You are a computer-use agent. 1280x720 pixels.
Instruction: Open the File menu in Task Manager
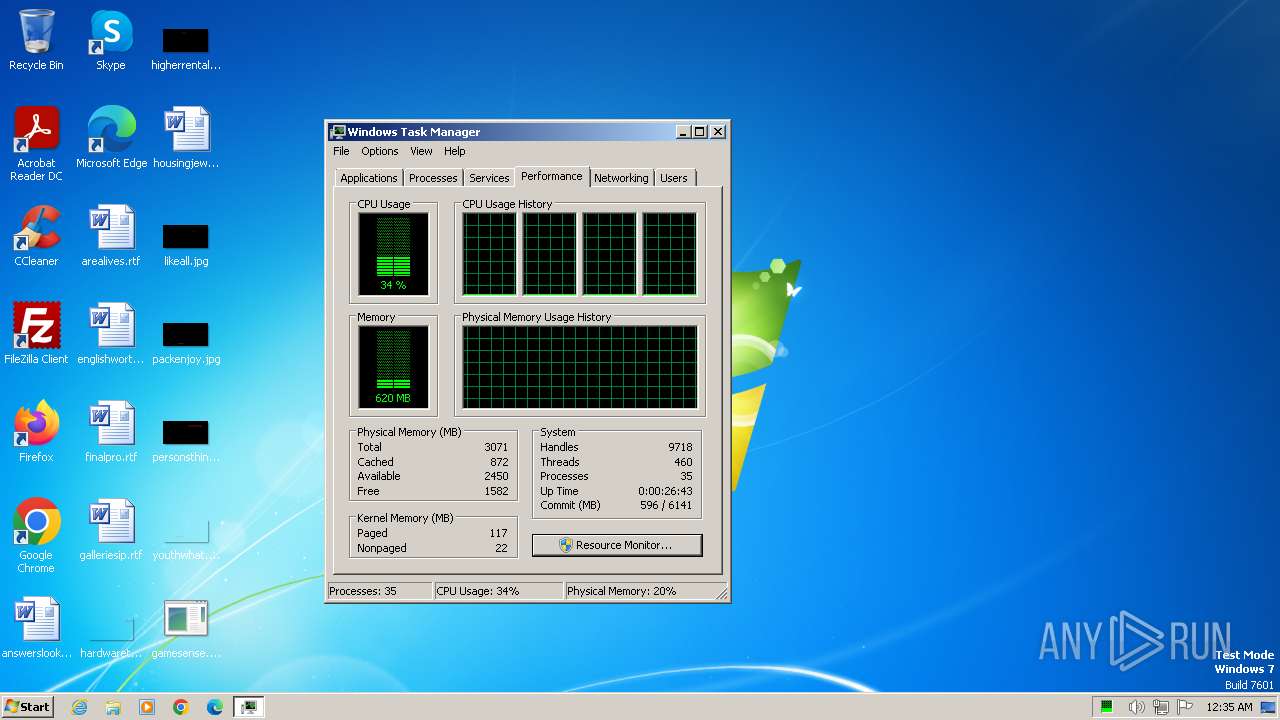pyautogui.click(x=341, y=151)
